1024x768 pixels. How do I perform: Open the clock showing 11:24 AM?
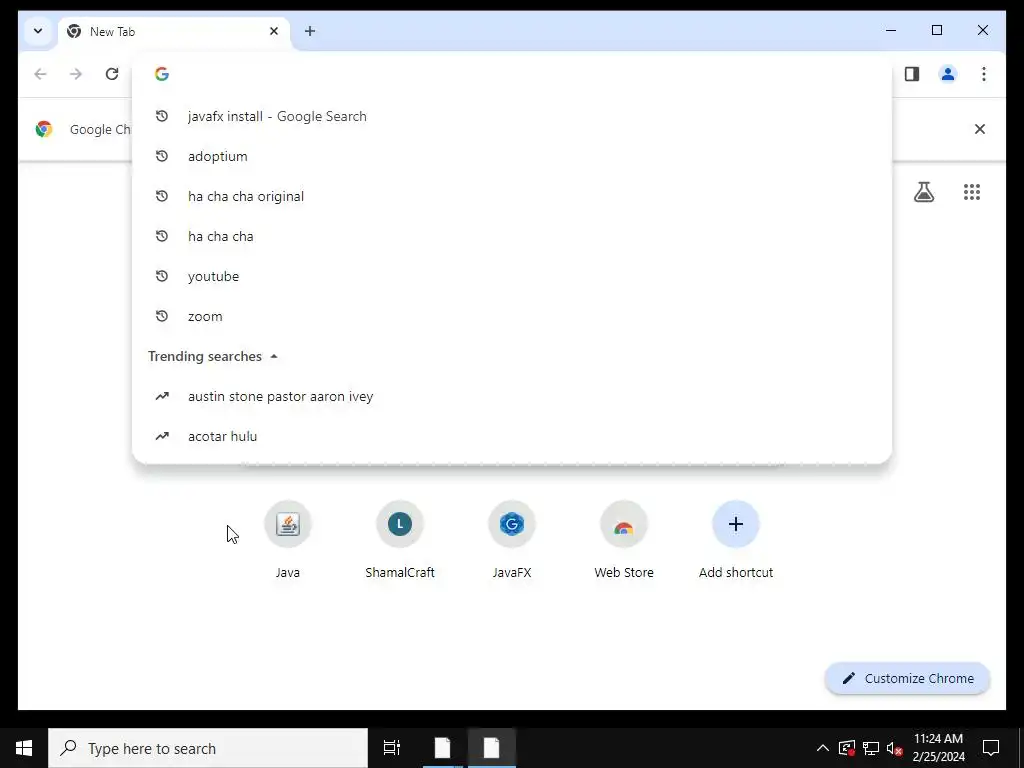tap(938, 748)
